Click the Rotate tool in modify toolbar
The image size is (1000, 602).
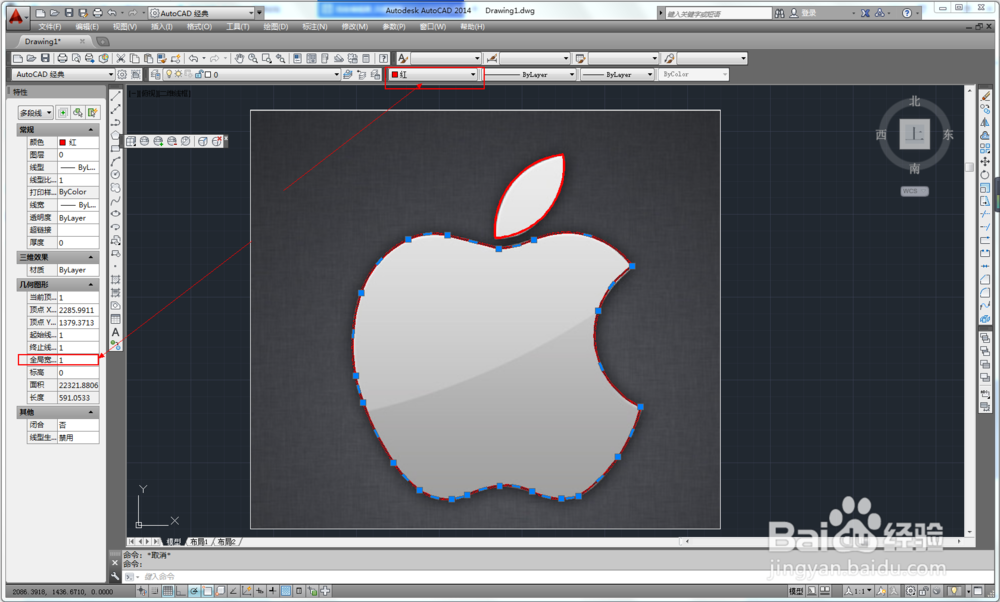click(x=985, y=174)
